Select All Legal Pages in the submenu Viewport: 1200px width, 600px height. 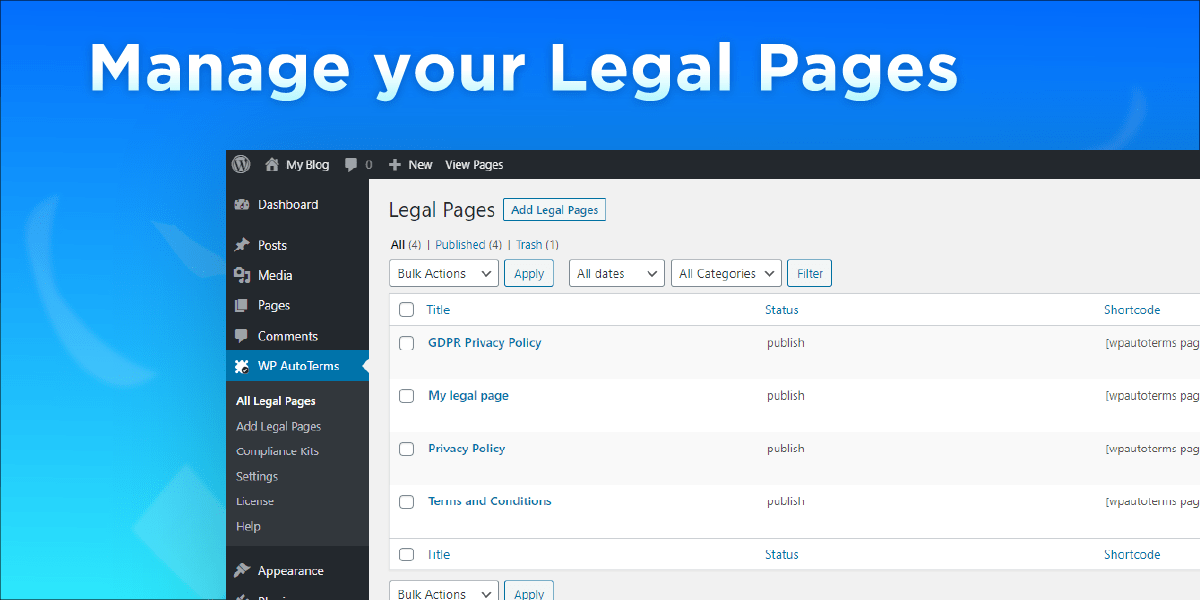(x=276, y=401)
